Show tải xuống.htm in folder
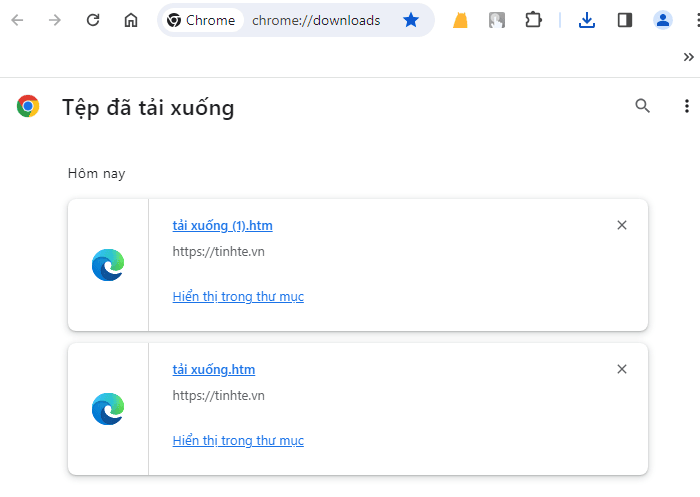Screen dimensions: 700x497 tap(238, 441)
